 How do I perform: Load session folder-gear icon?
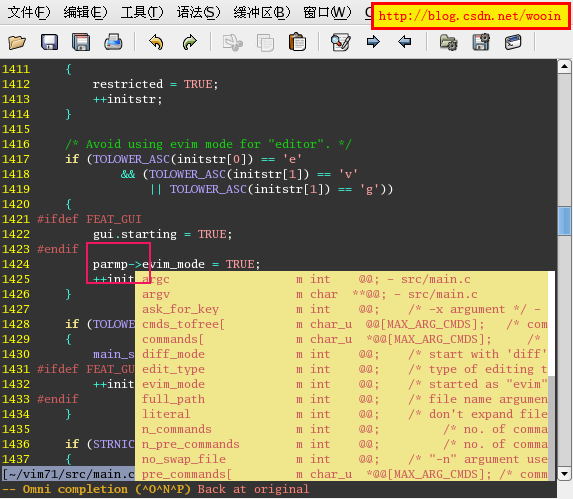[448, 42]
